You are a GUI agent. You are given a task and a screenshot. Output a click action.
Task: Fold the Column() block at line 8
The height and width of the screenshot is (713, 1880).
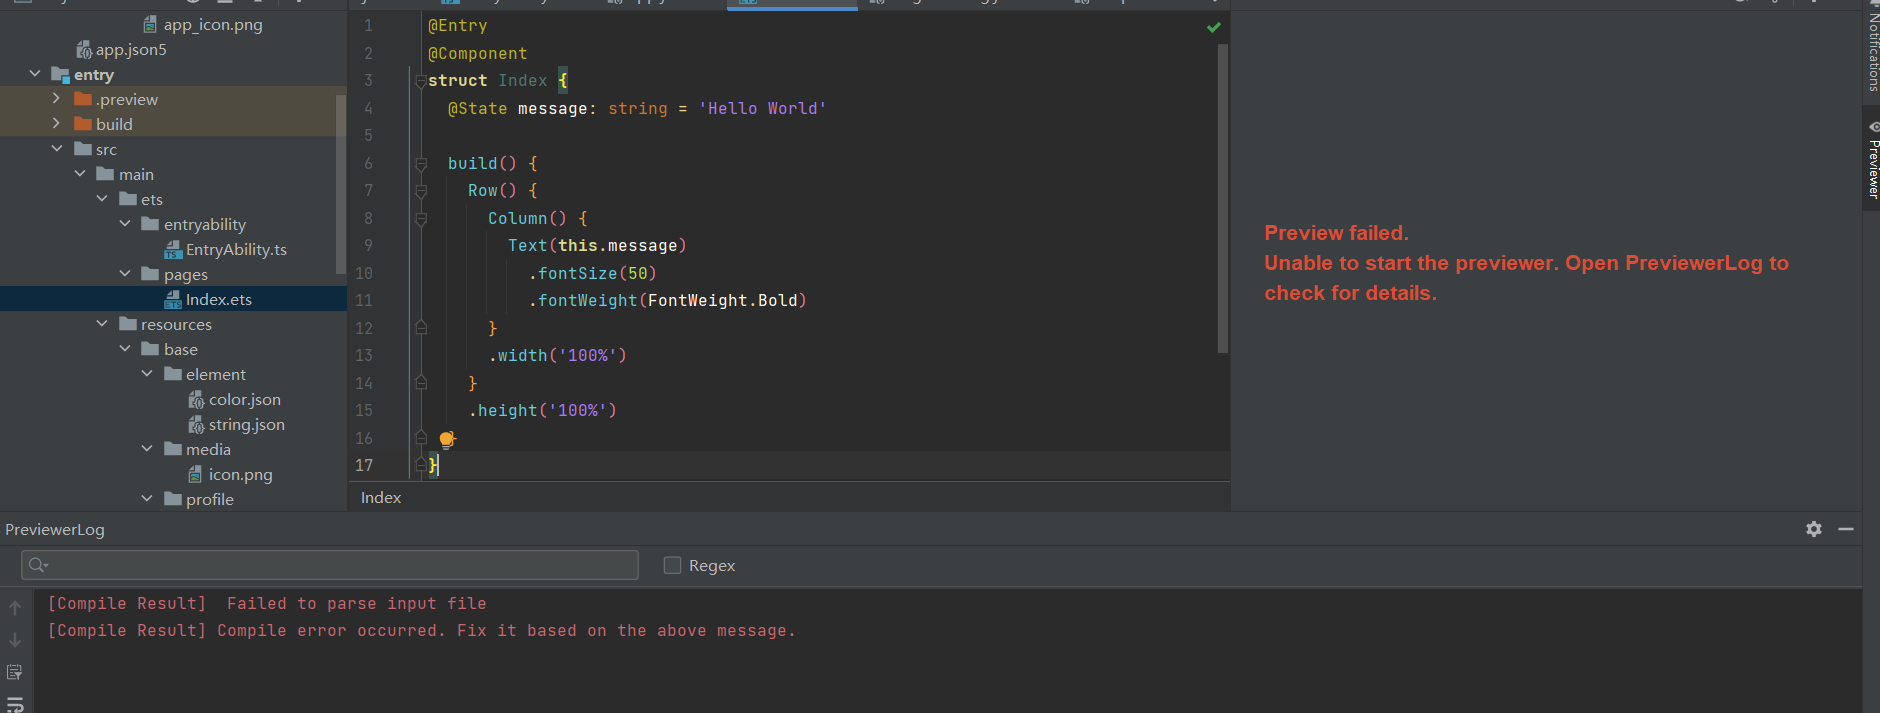(421, 218)
